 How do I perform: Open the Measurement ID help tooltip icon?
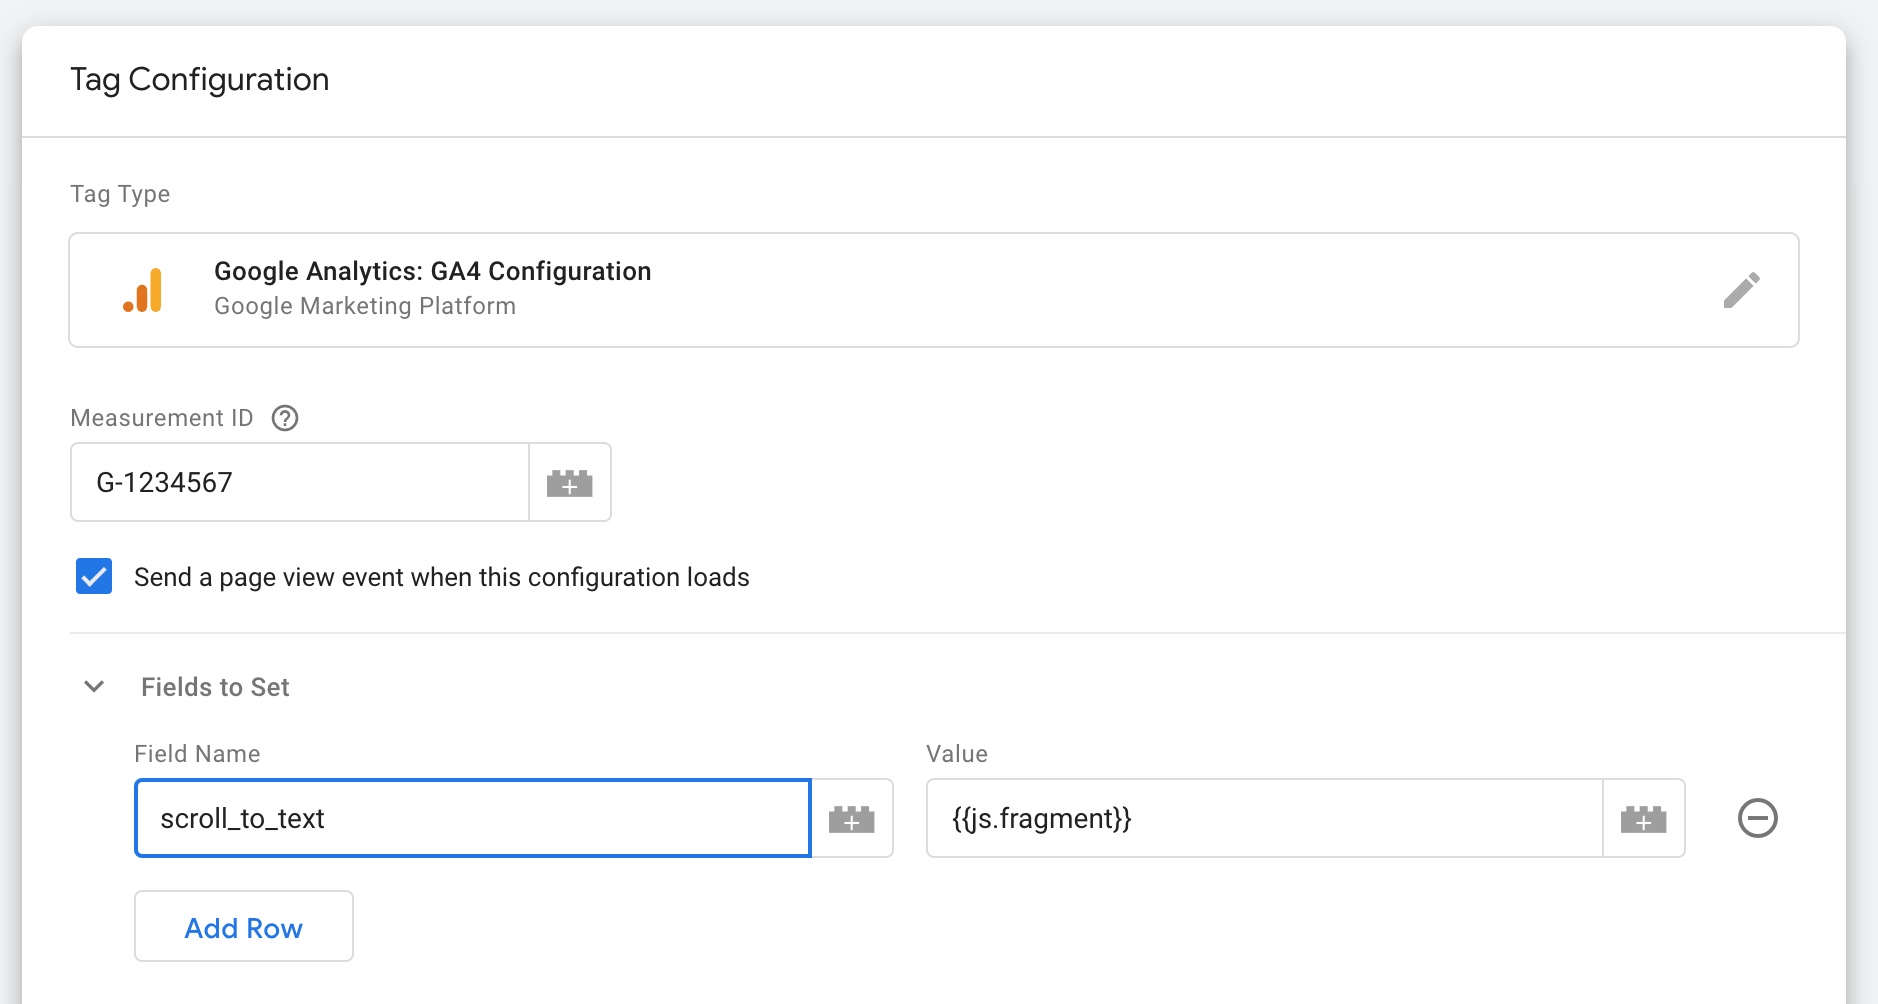(x=285, y=418)
